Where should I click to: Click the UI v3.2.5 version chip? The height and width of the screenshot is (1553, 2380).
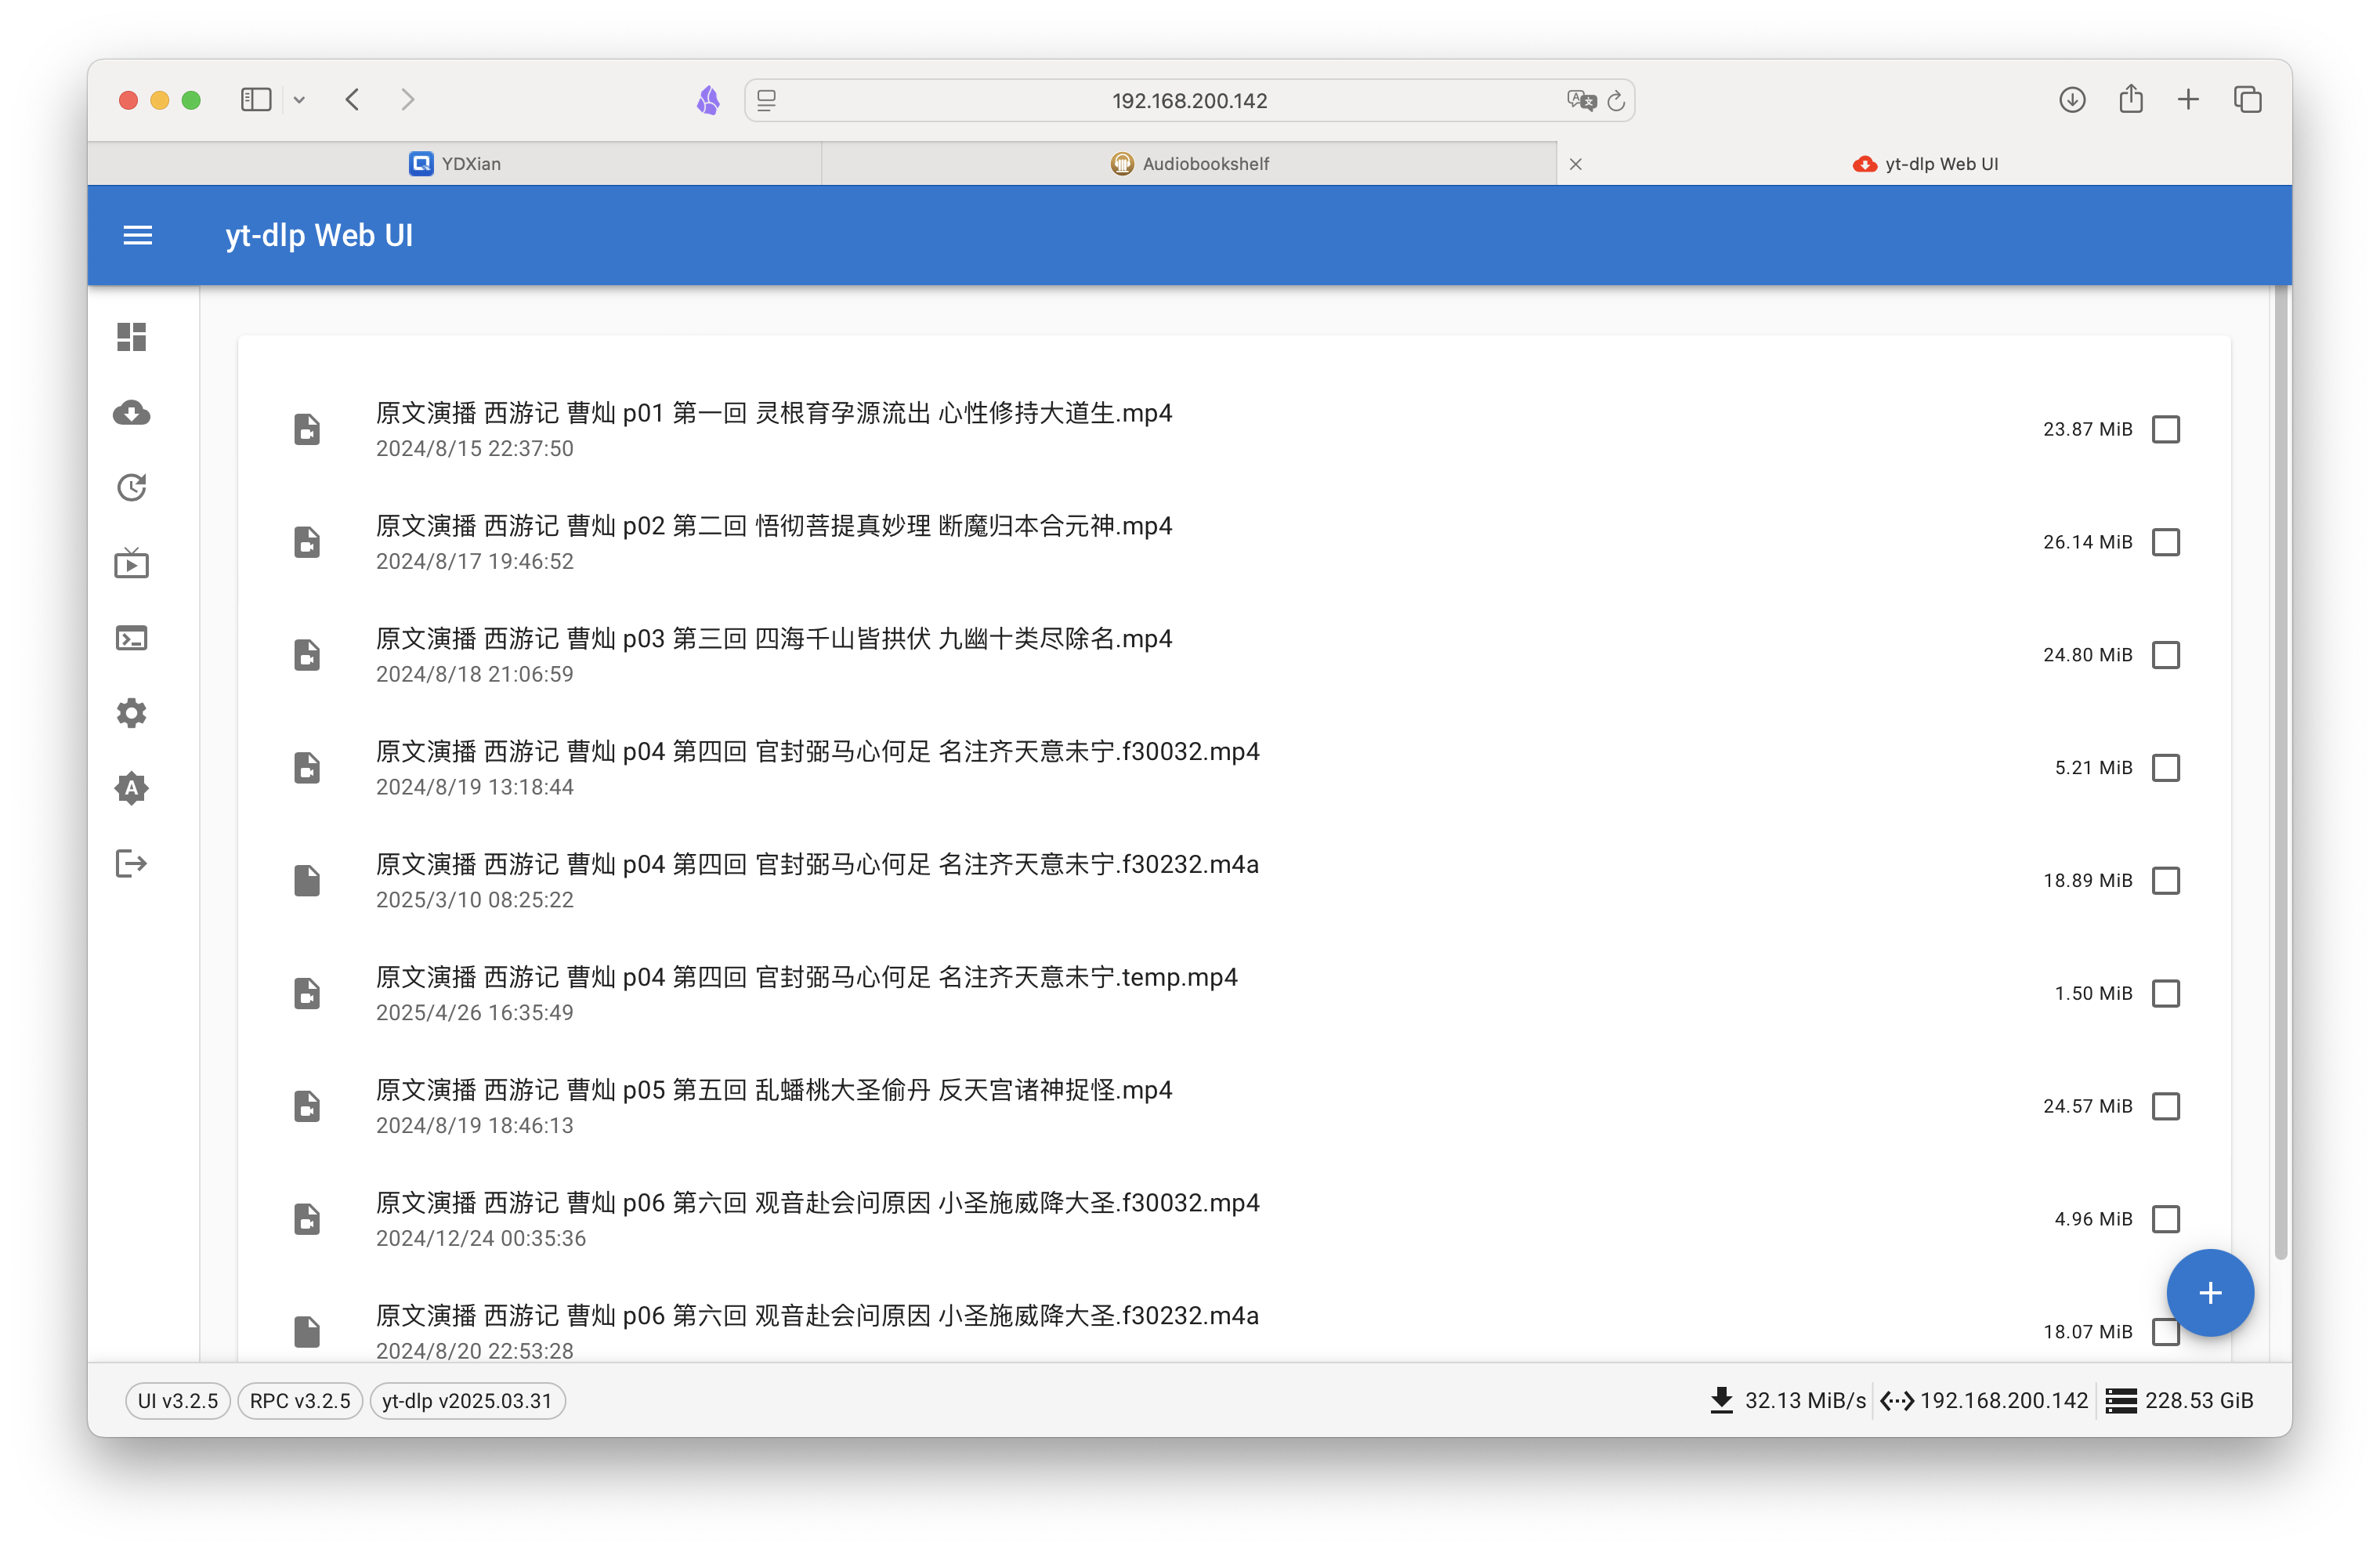click(178, 1400)
